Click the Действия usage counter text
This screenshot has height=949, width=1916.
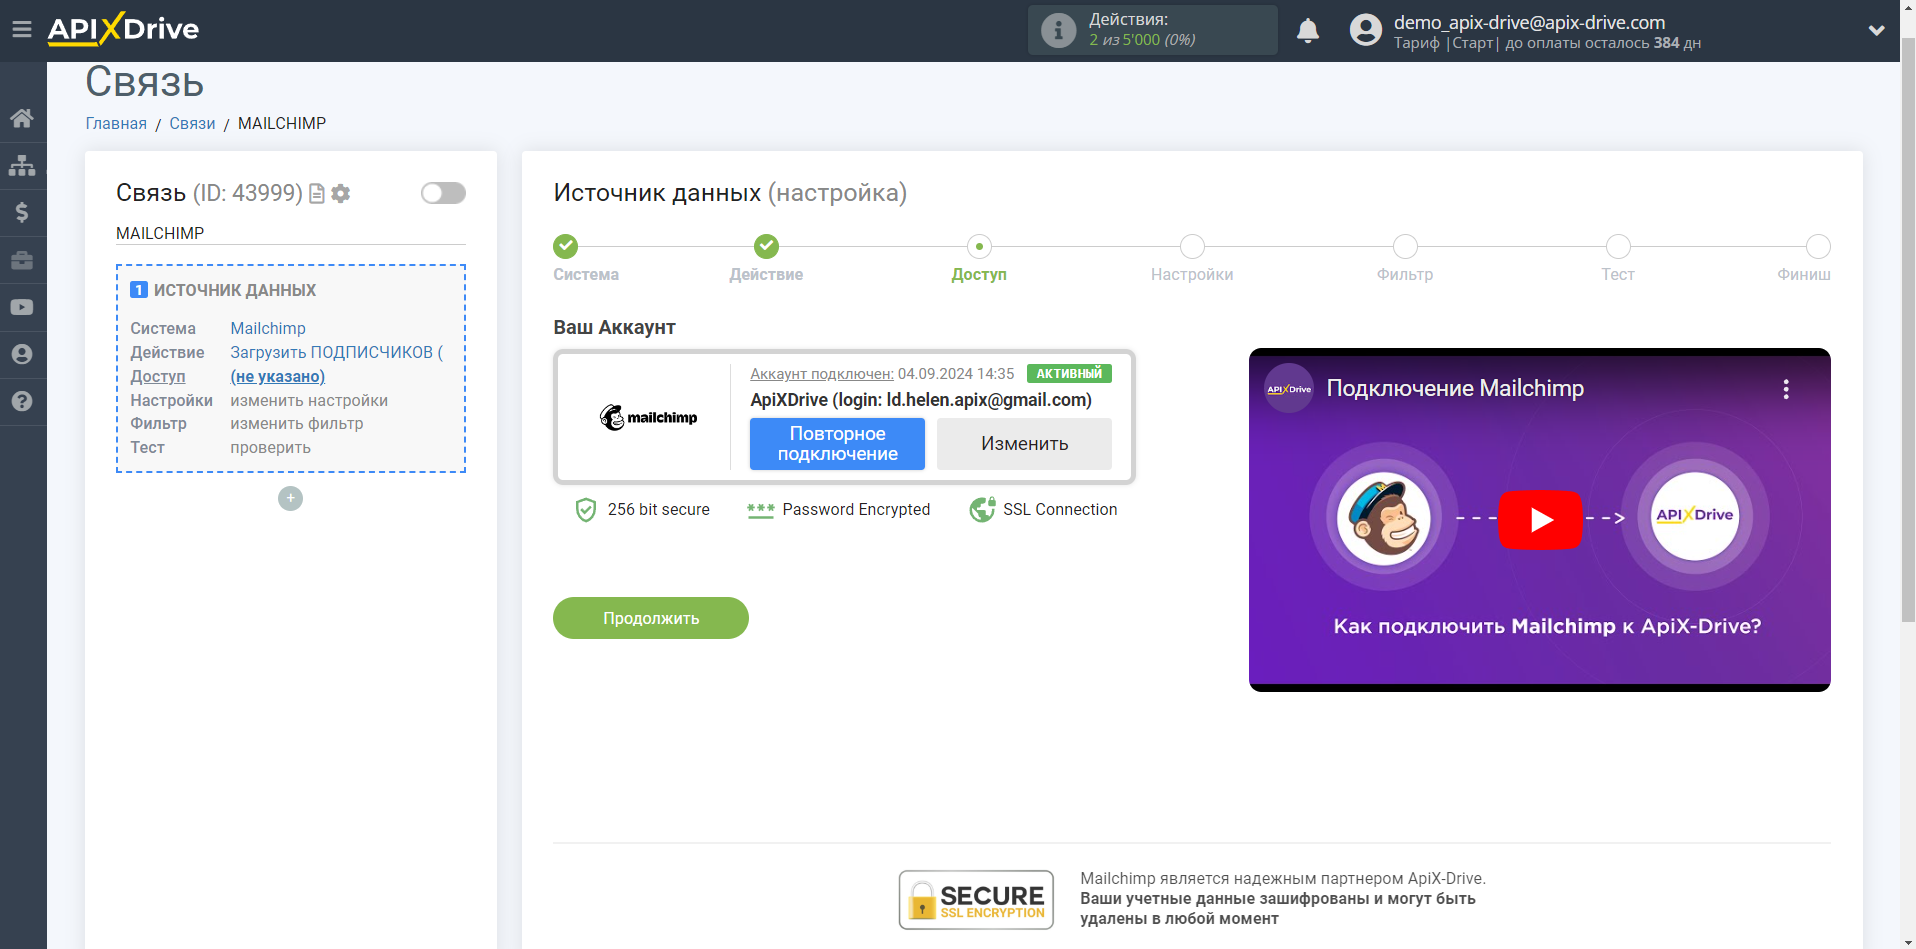(1142, 30)
